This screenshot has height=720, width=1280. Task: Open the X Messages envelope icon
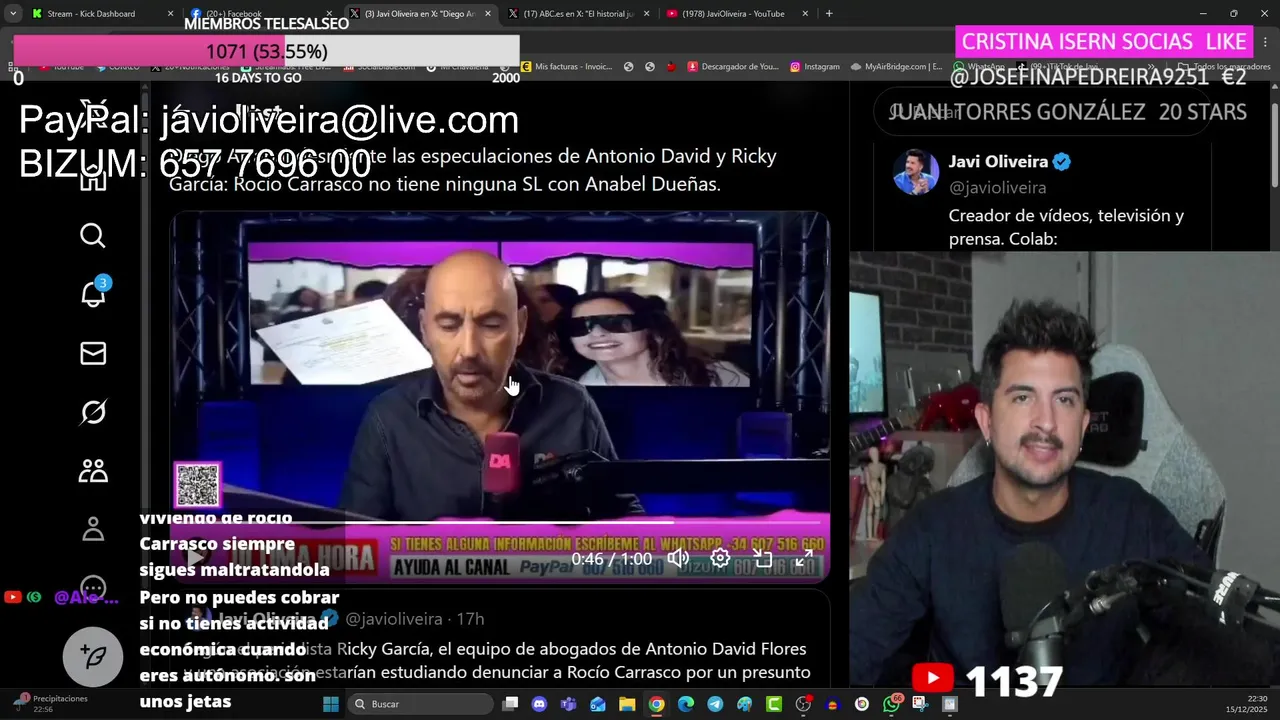pos(93,353)
